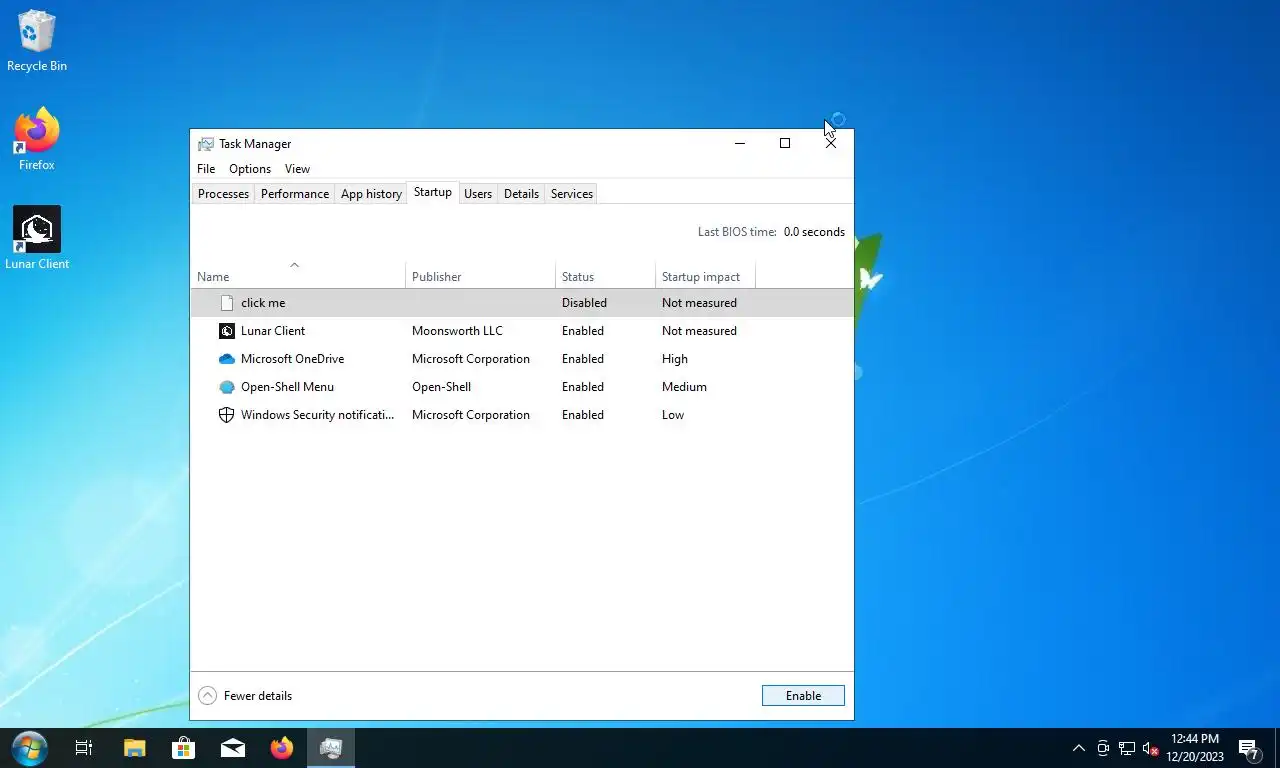Click the Disabled status cell
The image size is (1280, 768).
584,303
